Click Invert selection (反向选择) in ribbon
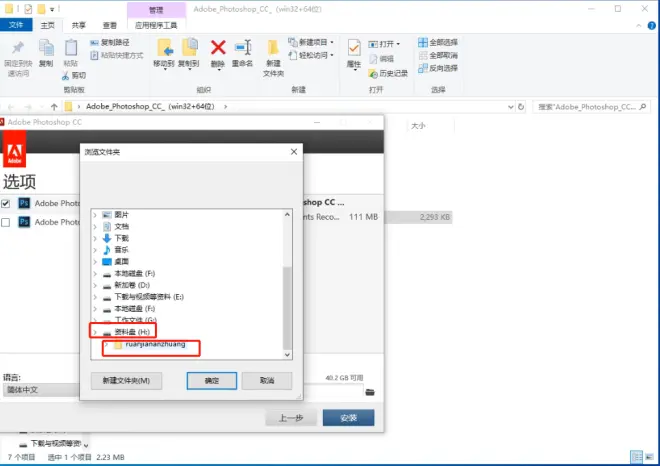Image resolution: width=660 pixels, height=466 pixels. point(438,68)
